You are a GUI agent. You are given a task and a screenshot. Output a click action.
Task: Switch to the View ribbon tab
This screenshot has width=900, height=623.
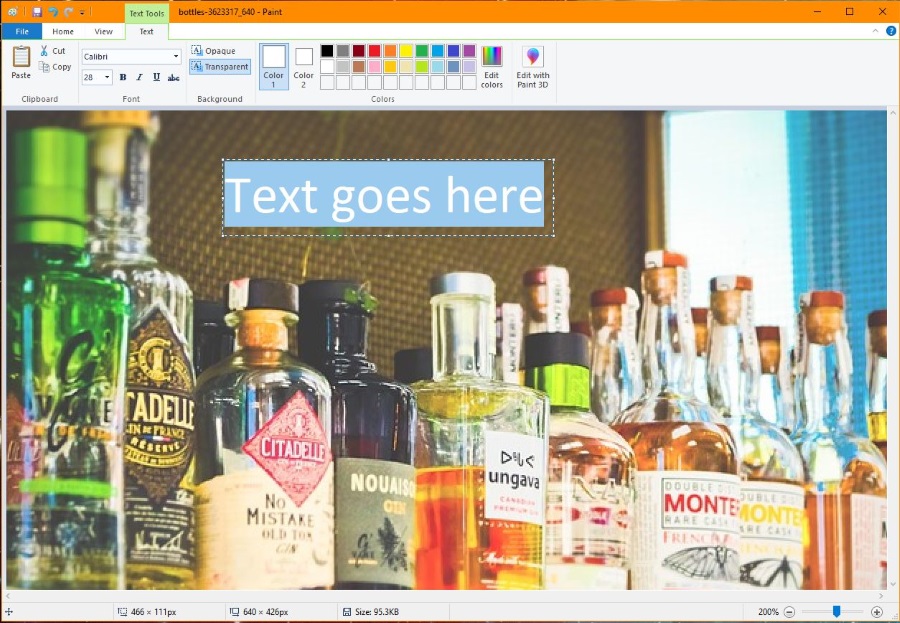(x=103, y=32)
